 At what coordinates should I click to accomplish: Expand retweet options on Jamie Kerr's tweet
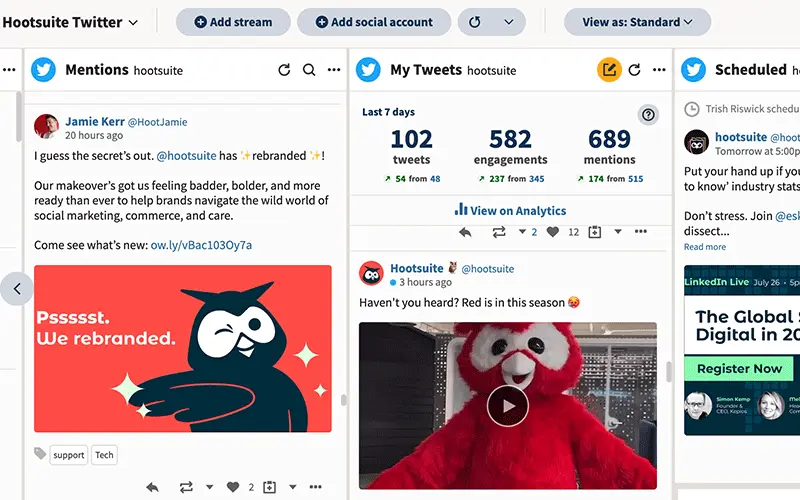[209, 487]
